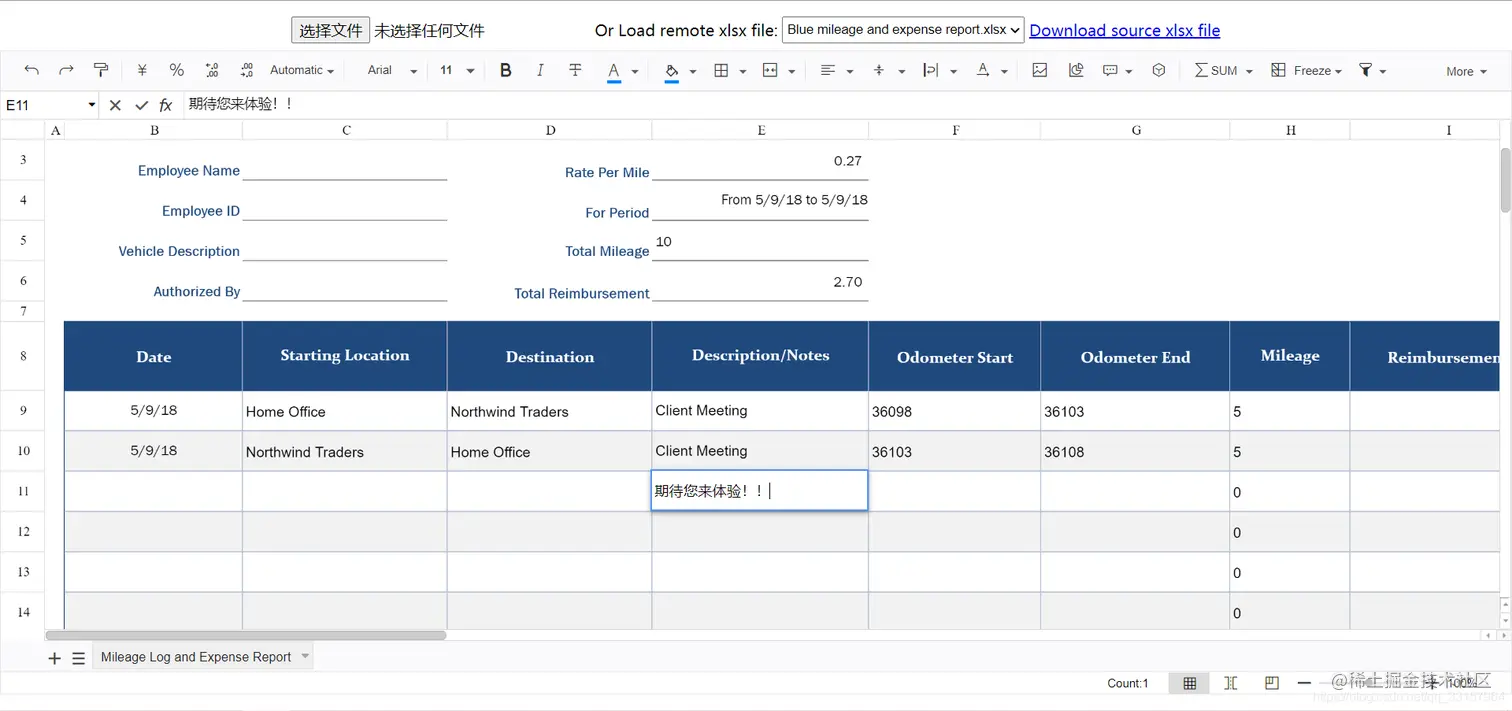Viewport: 1512px width, 711px height.
Task: Open the Arial font dropdown
Action: point(392,70)
